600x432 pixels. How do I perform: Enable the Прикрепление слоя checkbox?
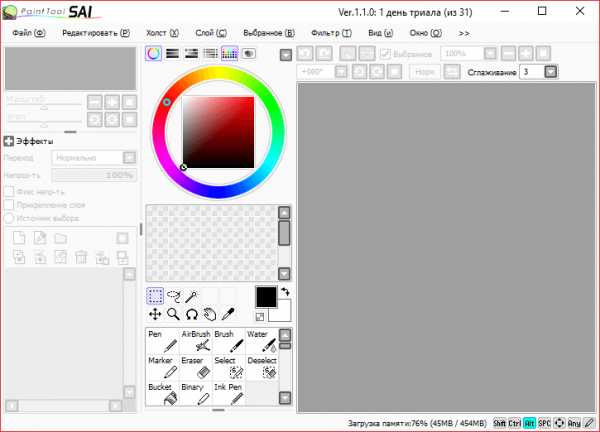(x=9, y=205)
